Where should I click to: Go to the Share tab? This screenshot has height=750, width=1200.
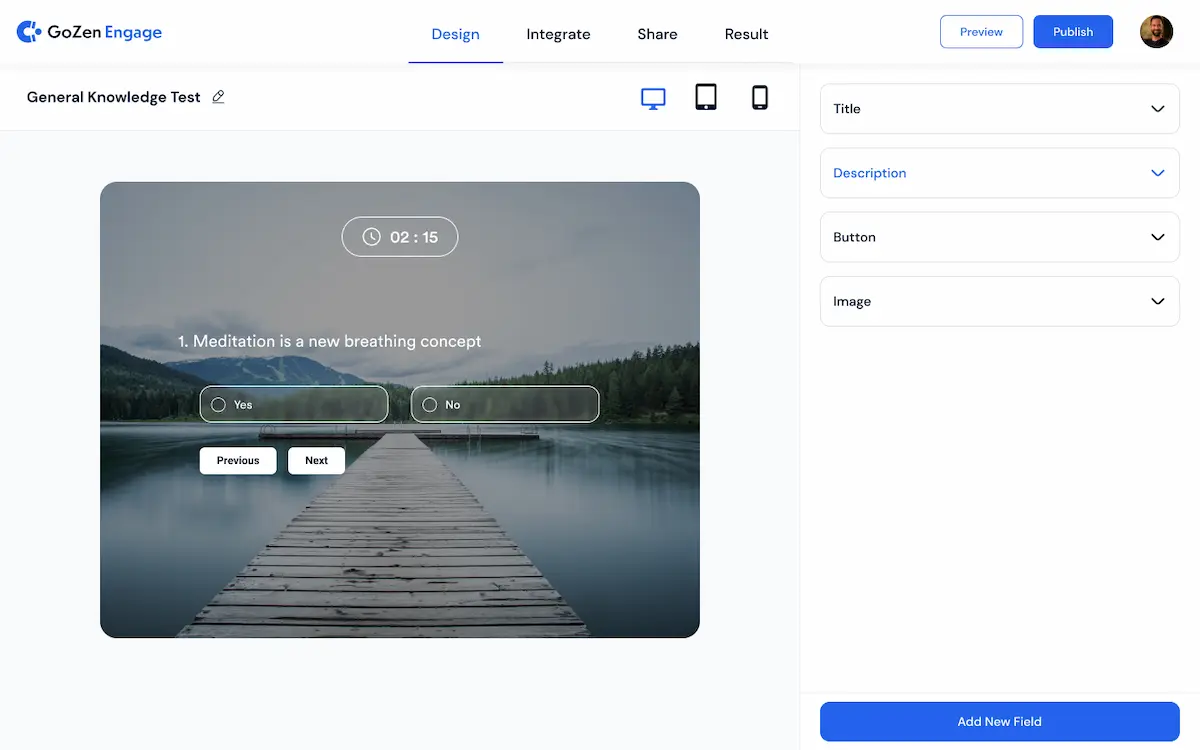(x=657, y=34)
